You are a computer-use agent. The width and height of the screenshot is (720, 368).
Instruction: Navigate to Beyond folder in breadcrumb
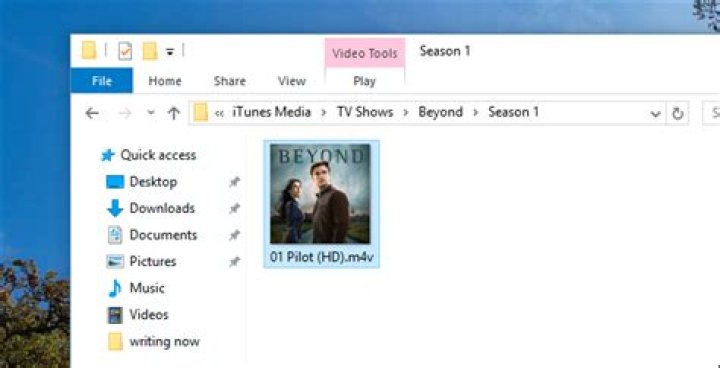click(440, 112)
